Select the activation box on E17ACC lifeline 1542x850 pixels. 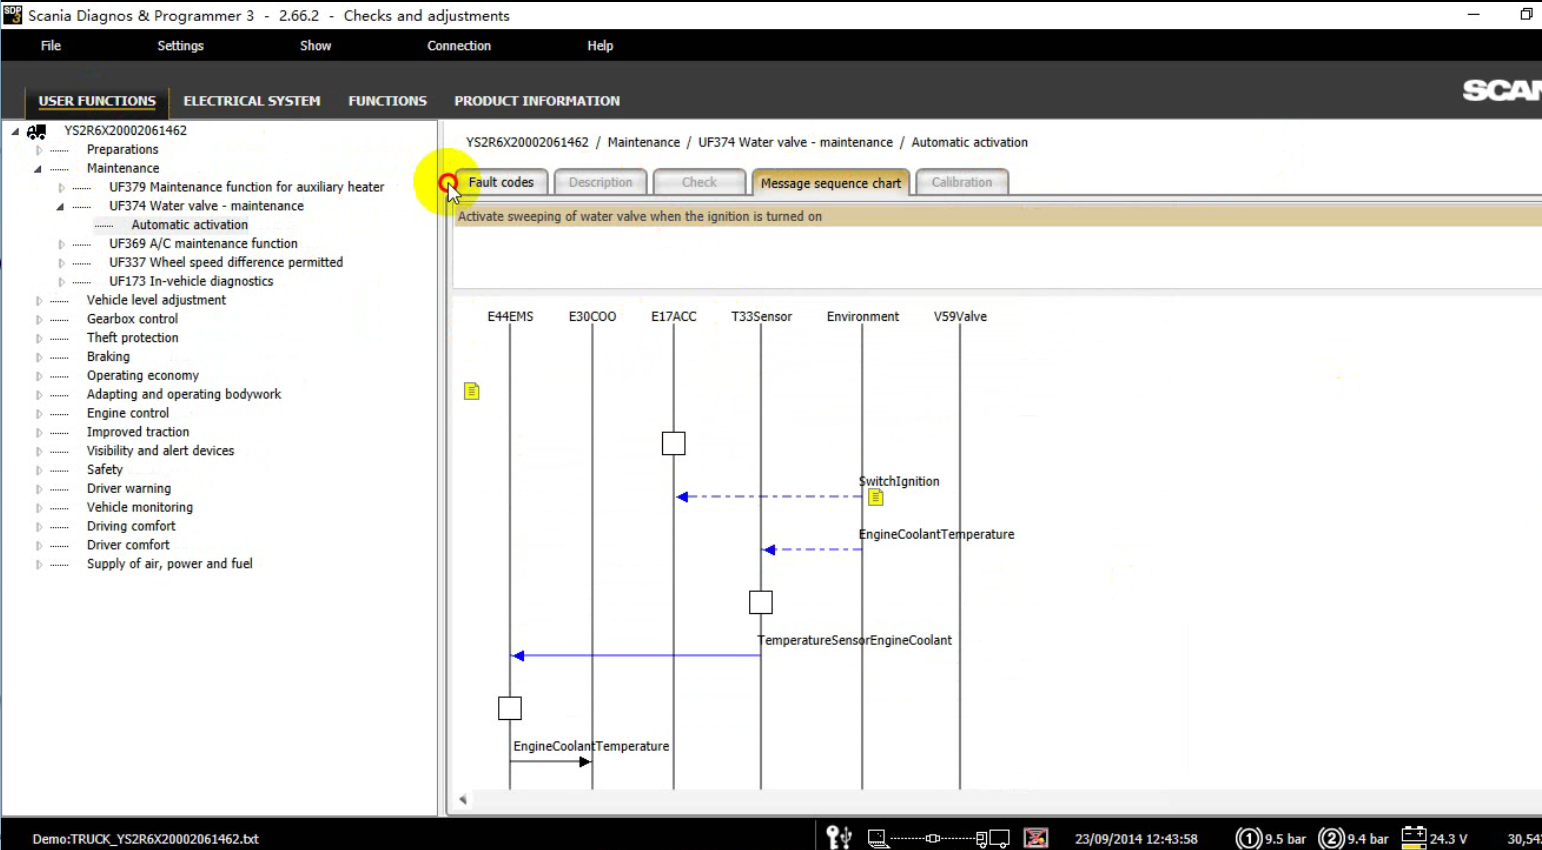click(x=674, y=443)
